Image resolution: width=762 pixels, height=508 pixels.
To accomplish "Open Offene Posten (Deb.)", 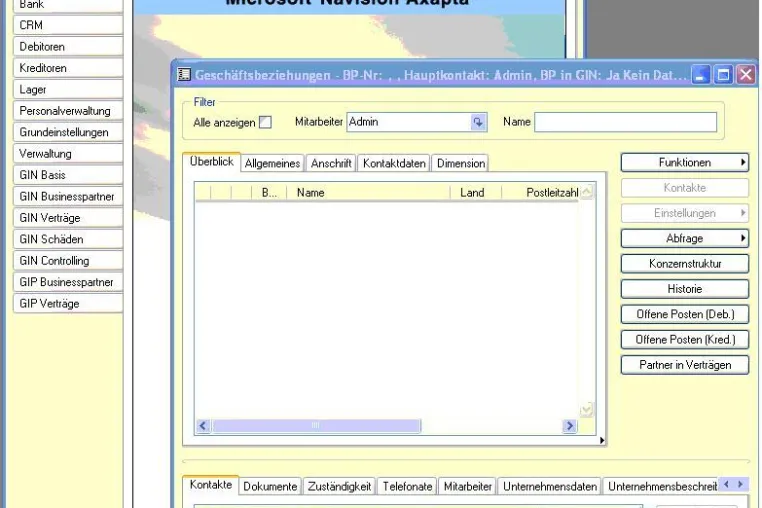I will pos(685,314).
